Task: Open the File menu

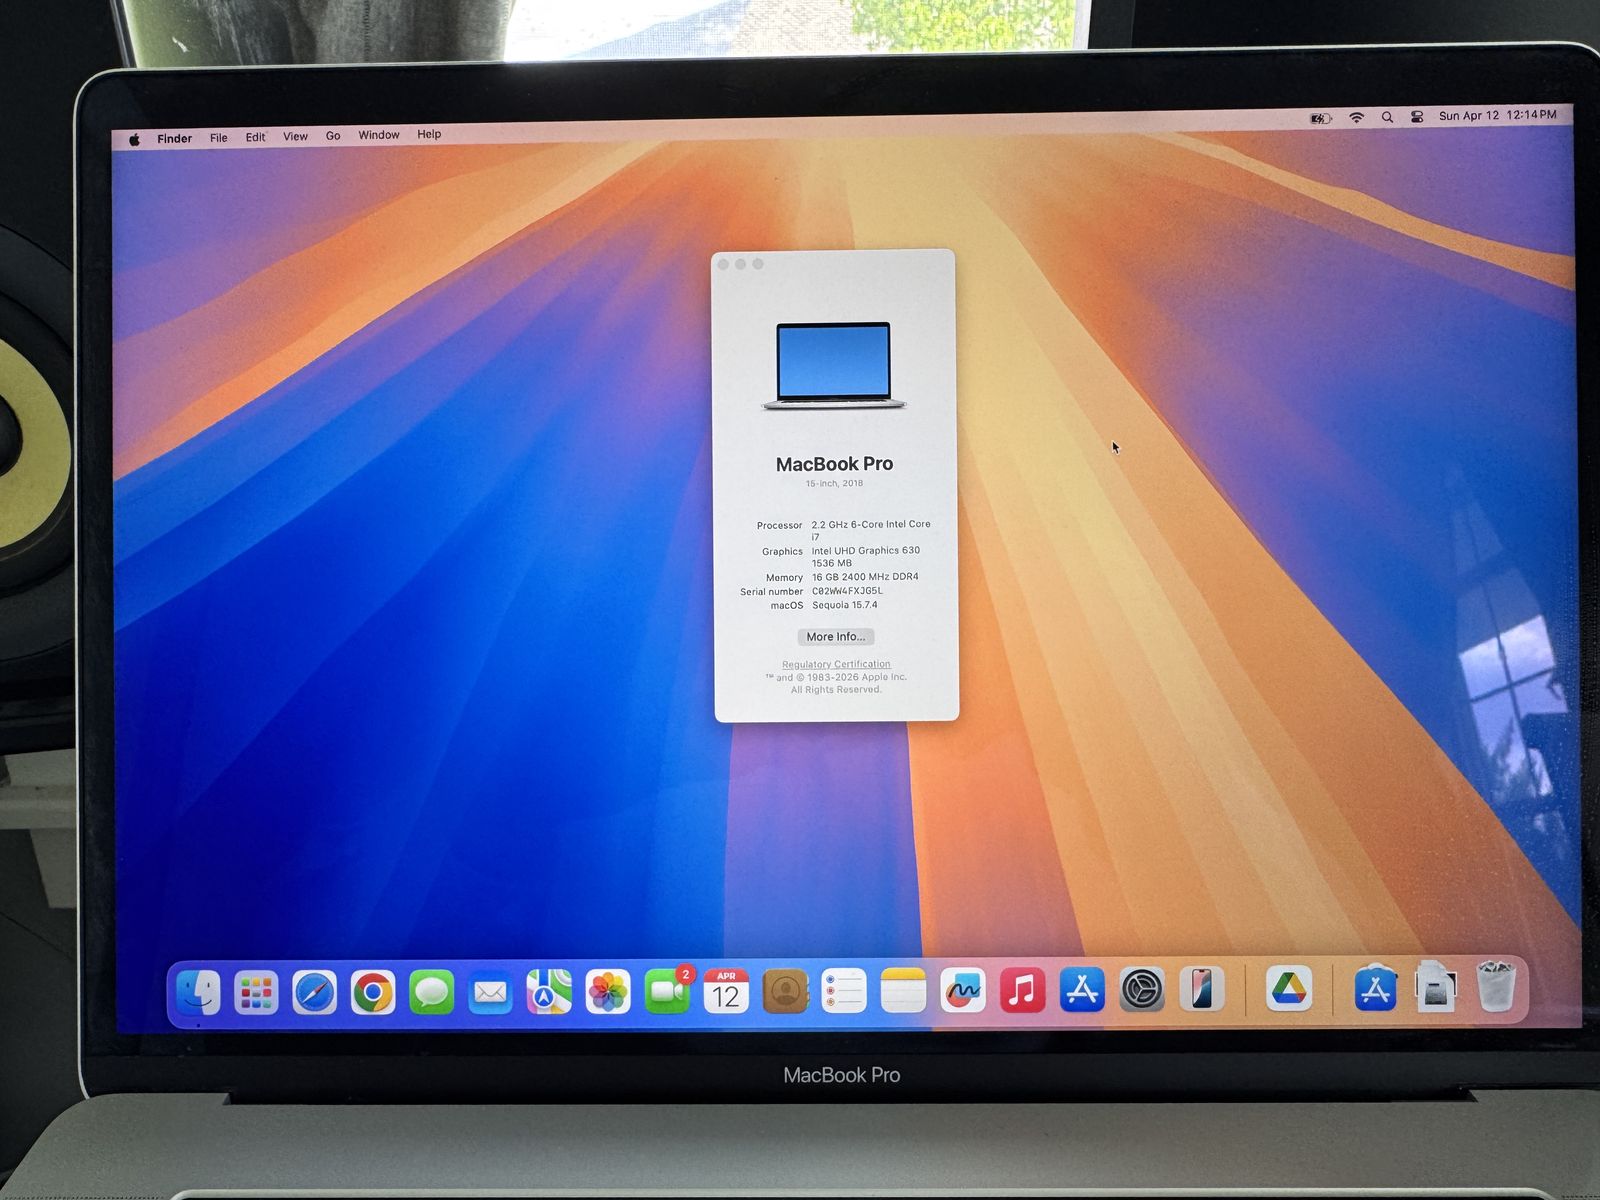Action: point(218,138)
